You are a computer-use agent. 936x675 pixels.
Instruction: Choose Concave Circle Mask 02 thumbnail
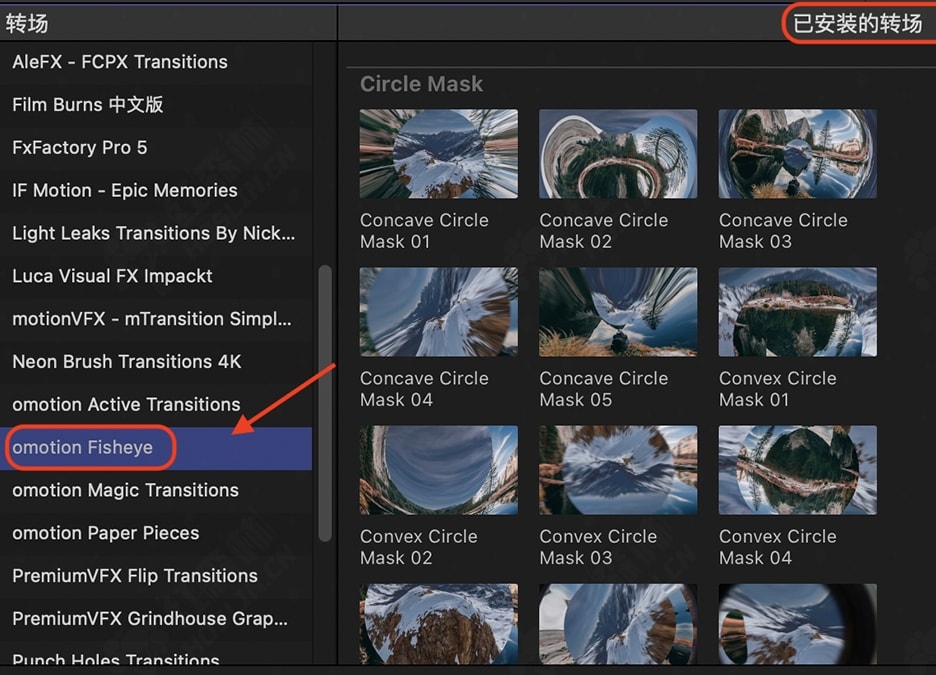pos(618,154)
